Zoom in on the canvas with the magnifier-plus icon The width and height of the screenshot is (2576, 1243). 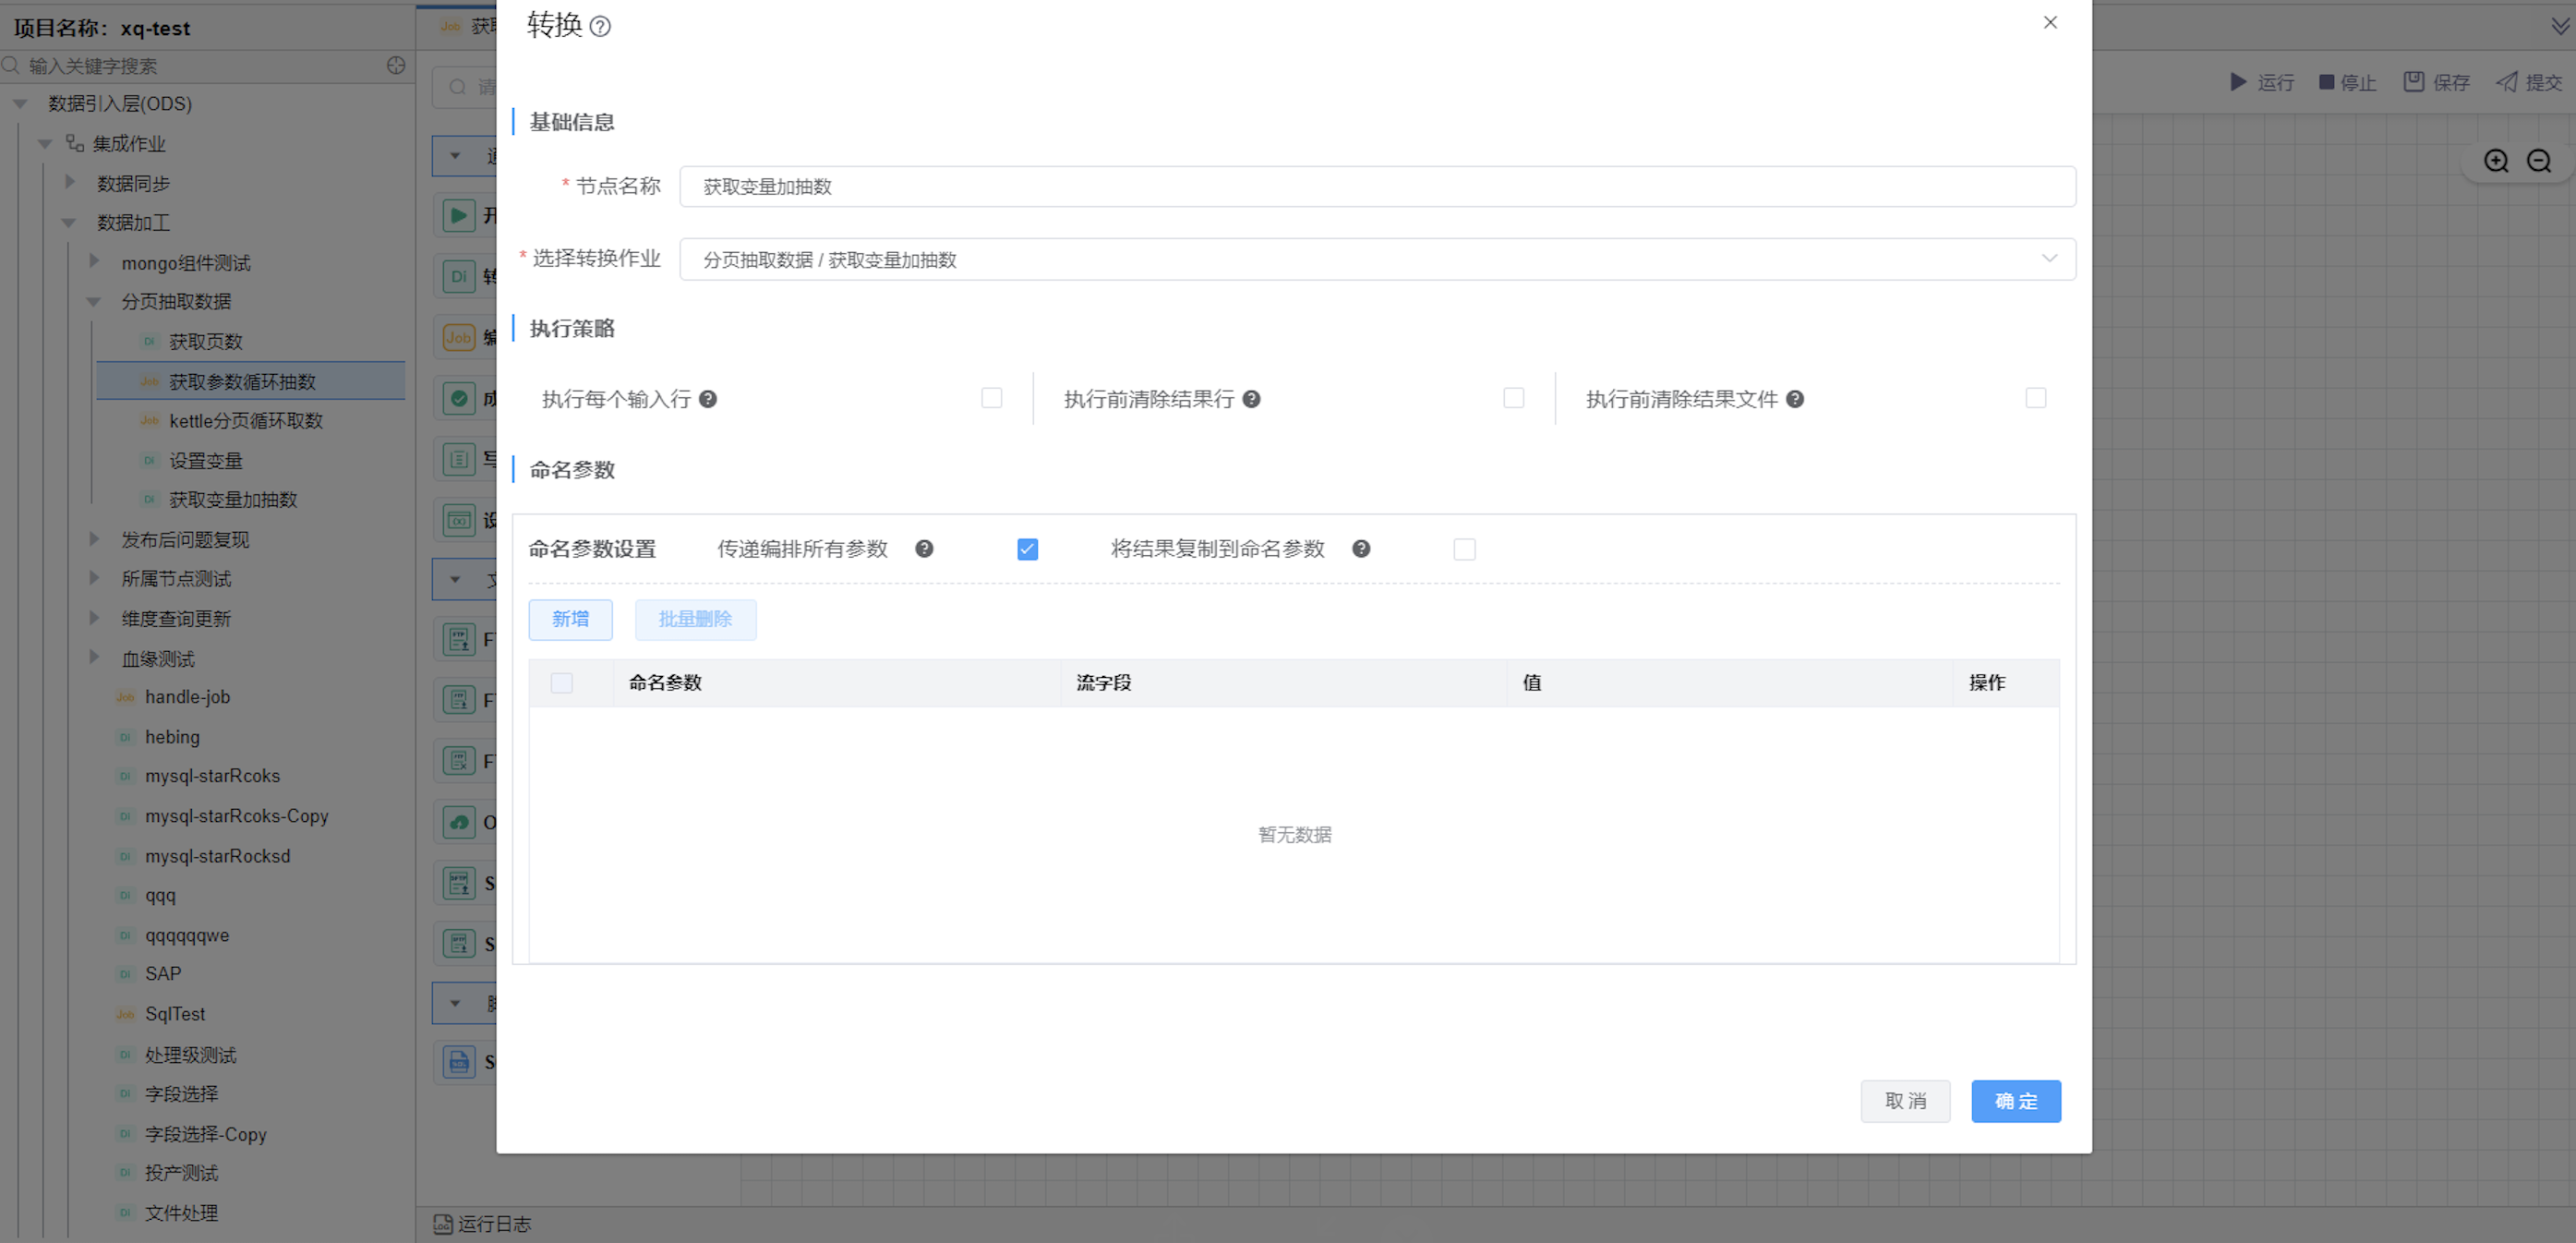click(x=2496, y=160)
